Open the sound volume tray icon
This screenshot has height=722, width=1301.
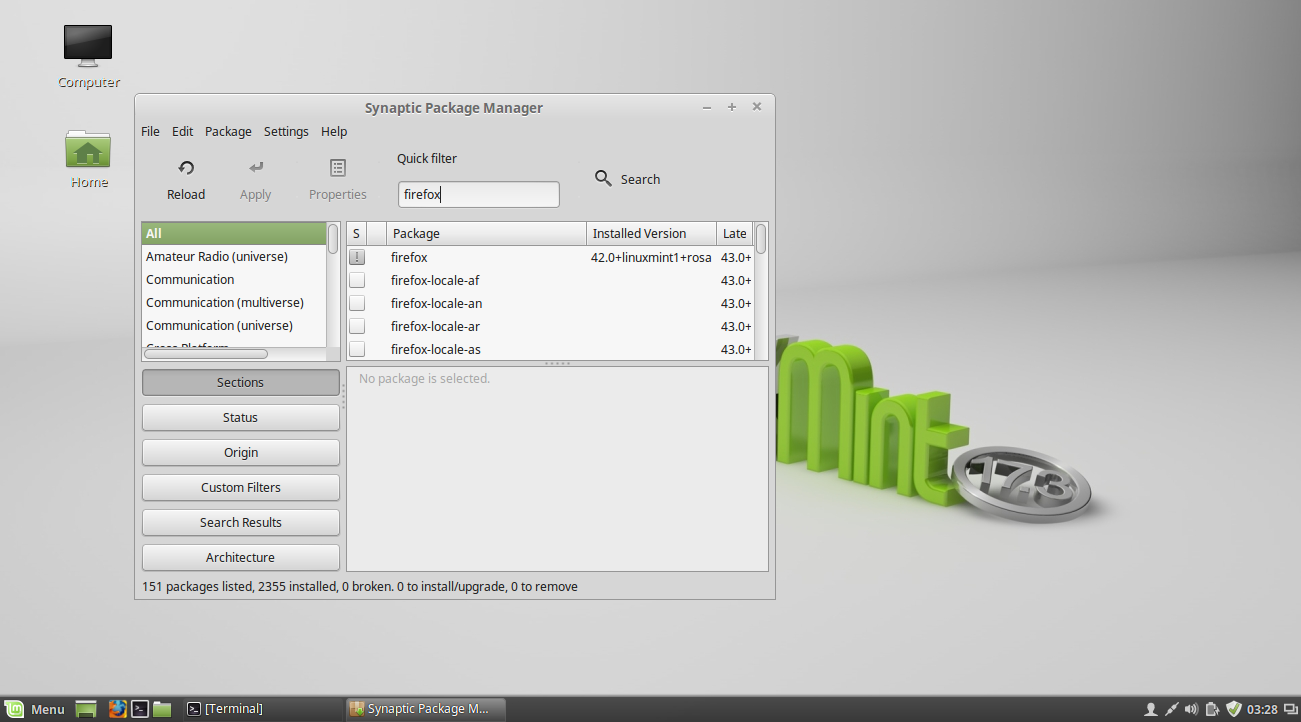pyautogui.click(x=1191, y=709)
